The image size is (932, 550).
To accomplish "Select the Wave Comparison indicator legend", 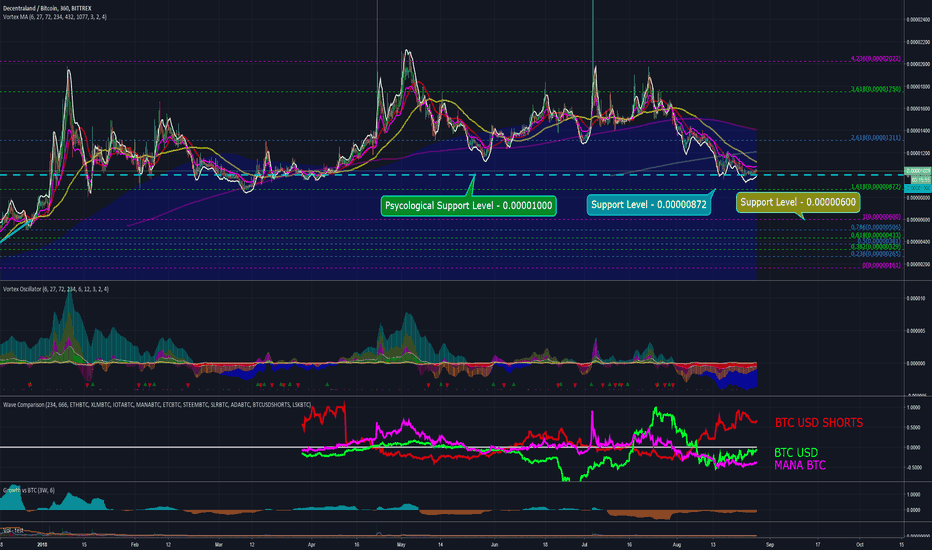I will pos(157,404).
